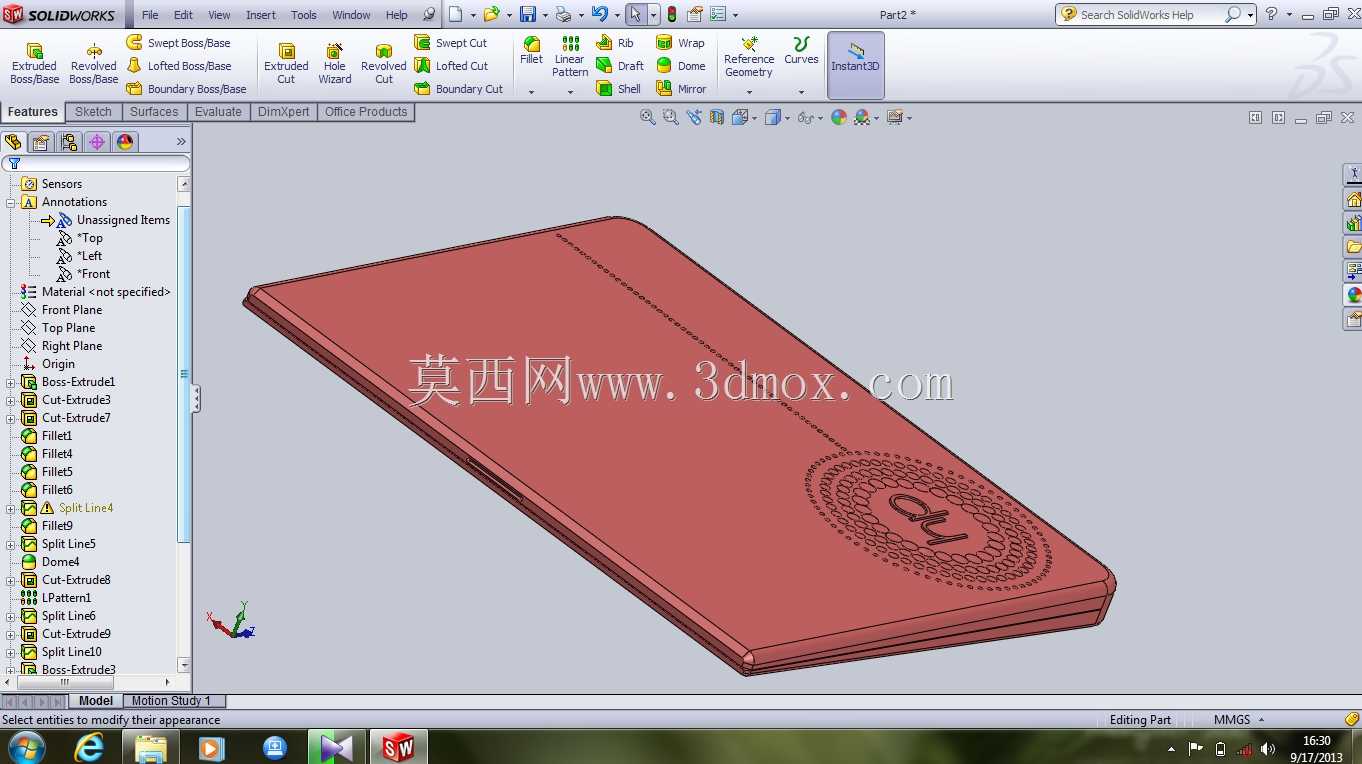Open FeatureManager design tree tab
This screenshot has width=1362, height=764.
coord(13,142)
